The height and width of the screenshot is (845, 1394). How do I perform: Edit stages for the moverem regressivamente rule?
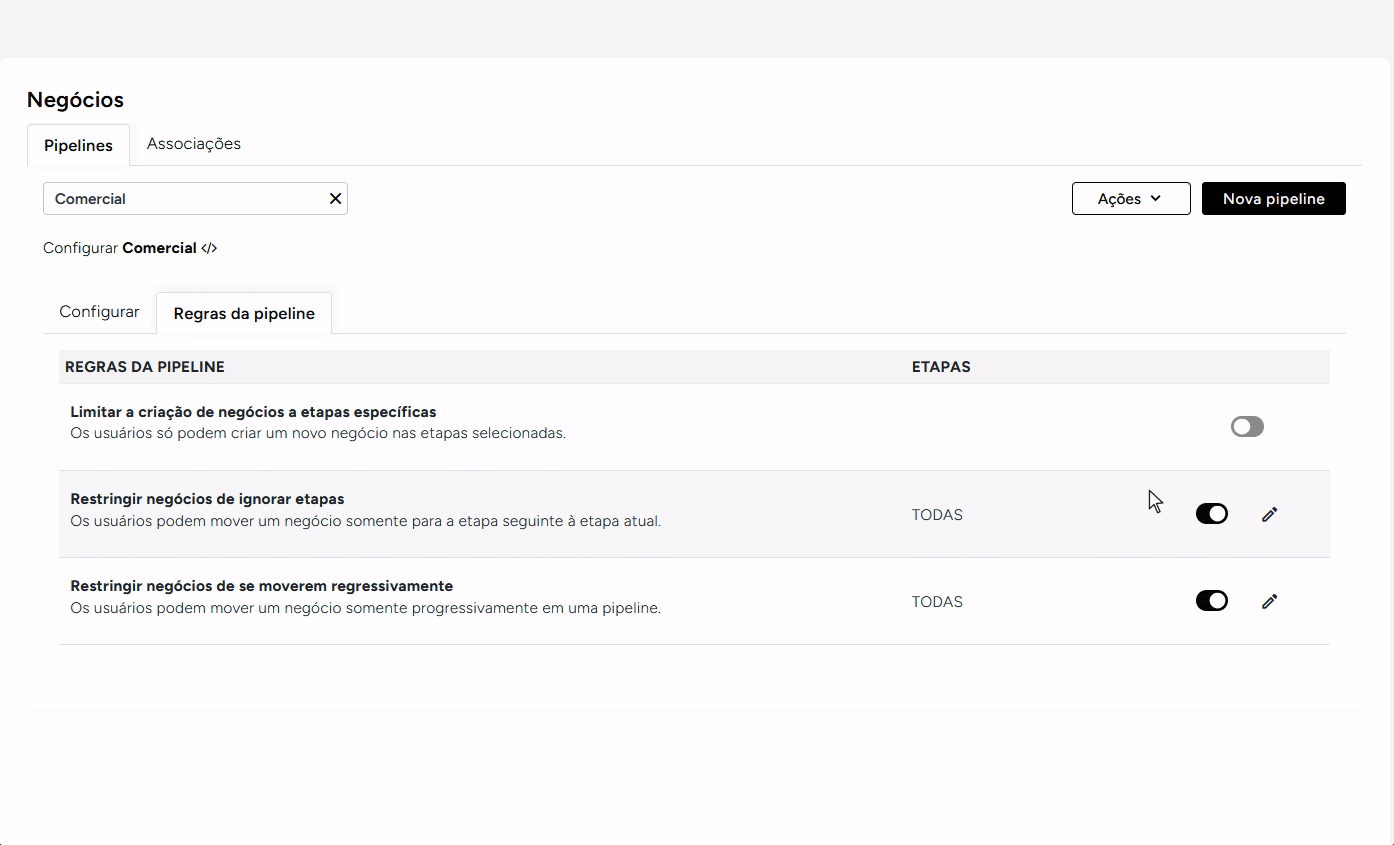[1269, 601]
